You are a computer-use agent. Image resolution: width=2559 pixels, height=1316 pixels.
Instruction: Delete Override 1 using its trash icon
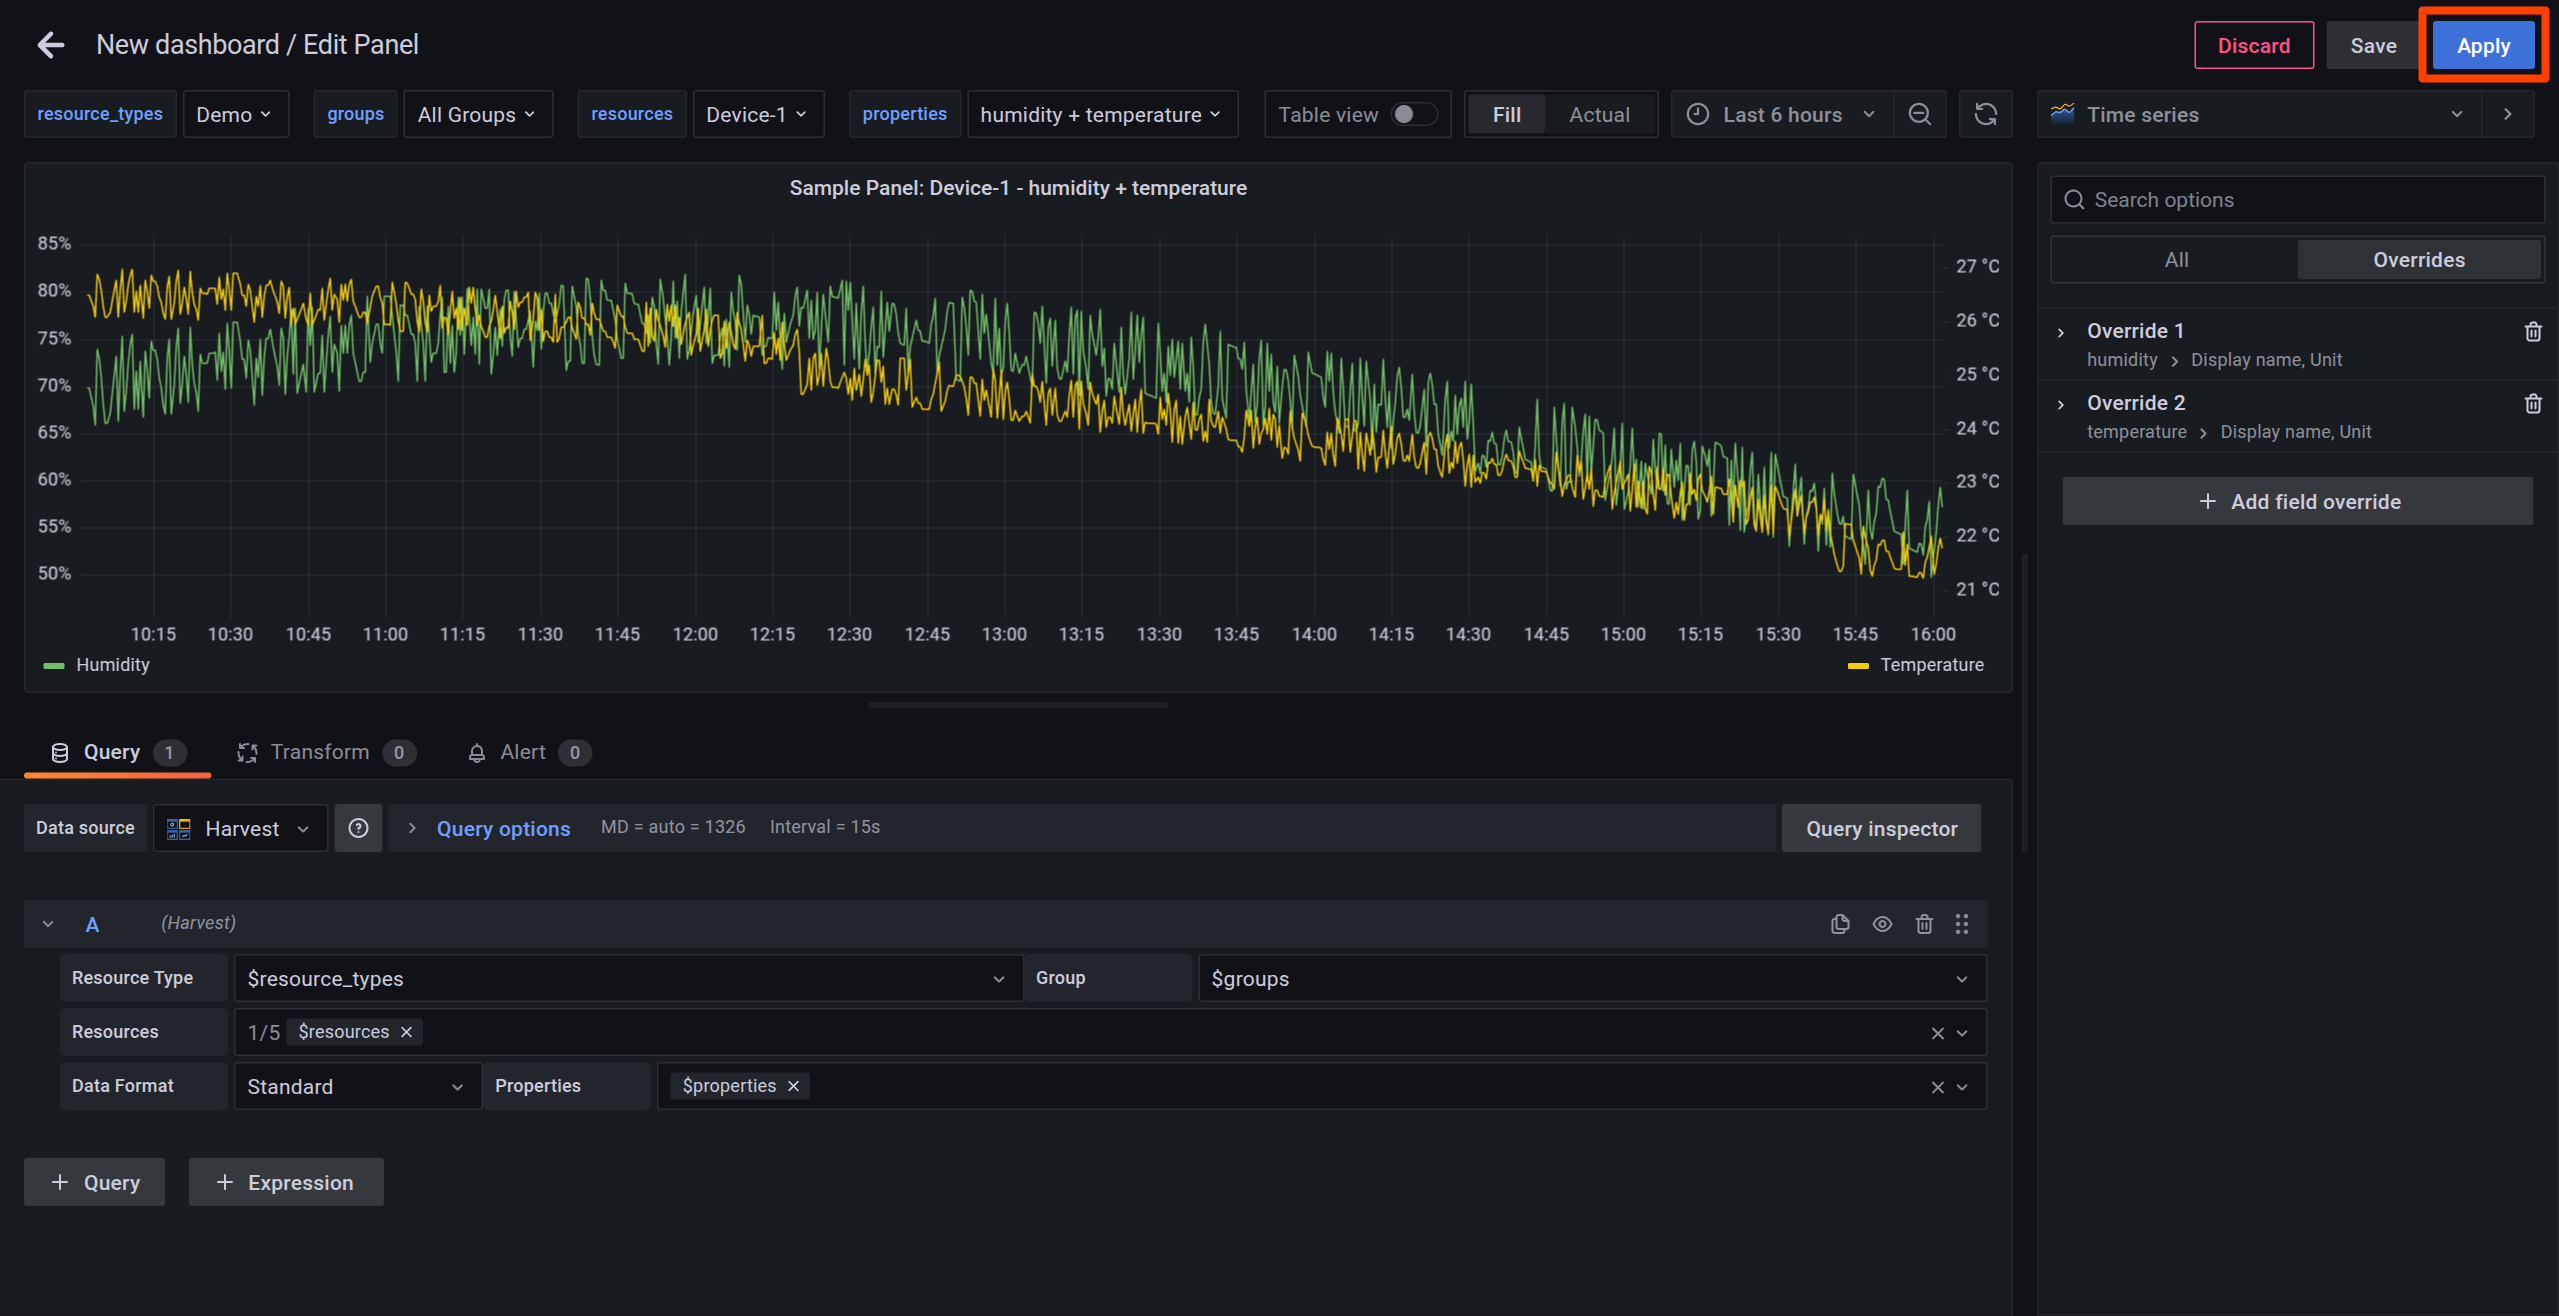(2532, 332)
